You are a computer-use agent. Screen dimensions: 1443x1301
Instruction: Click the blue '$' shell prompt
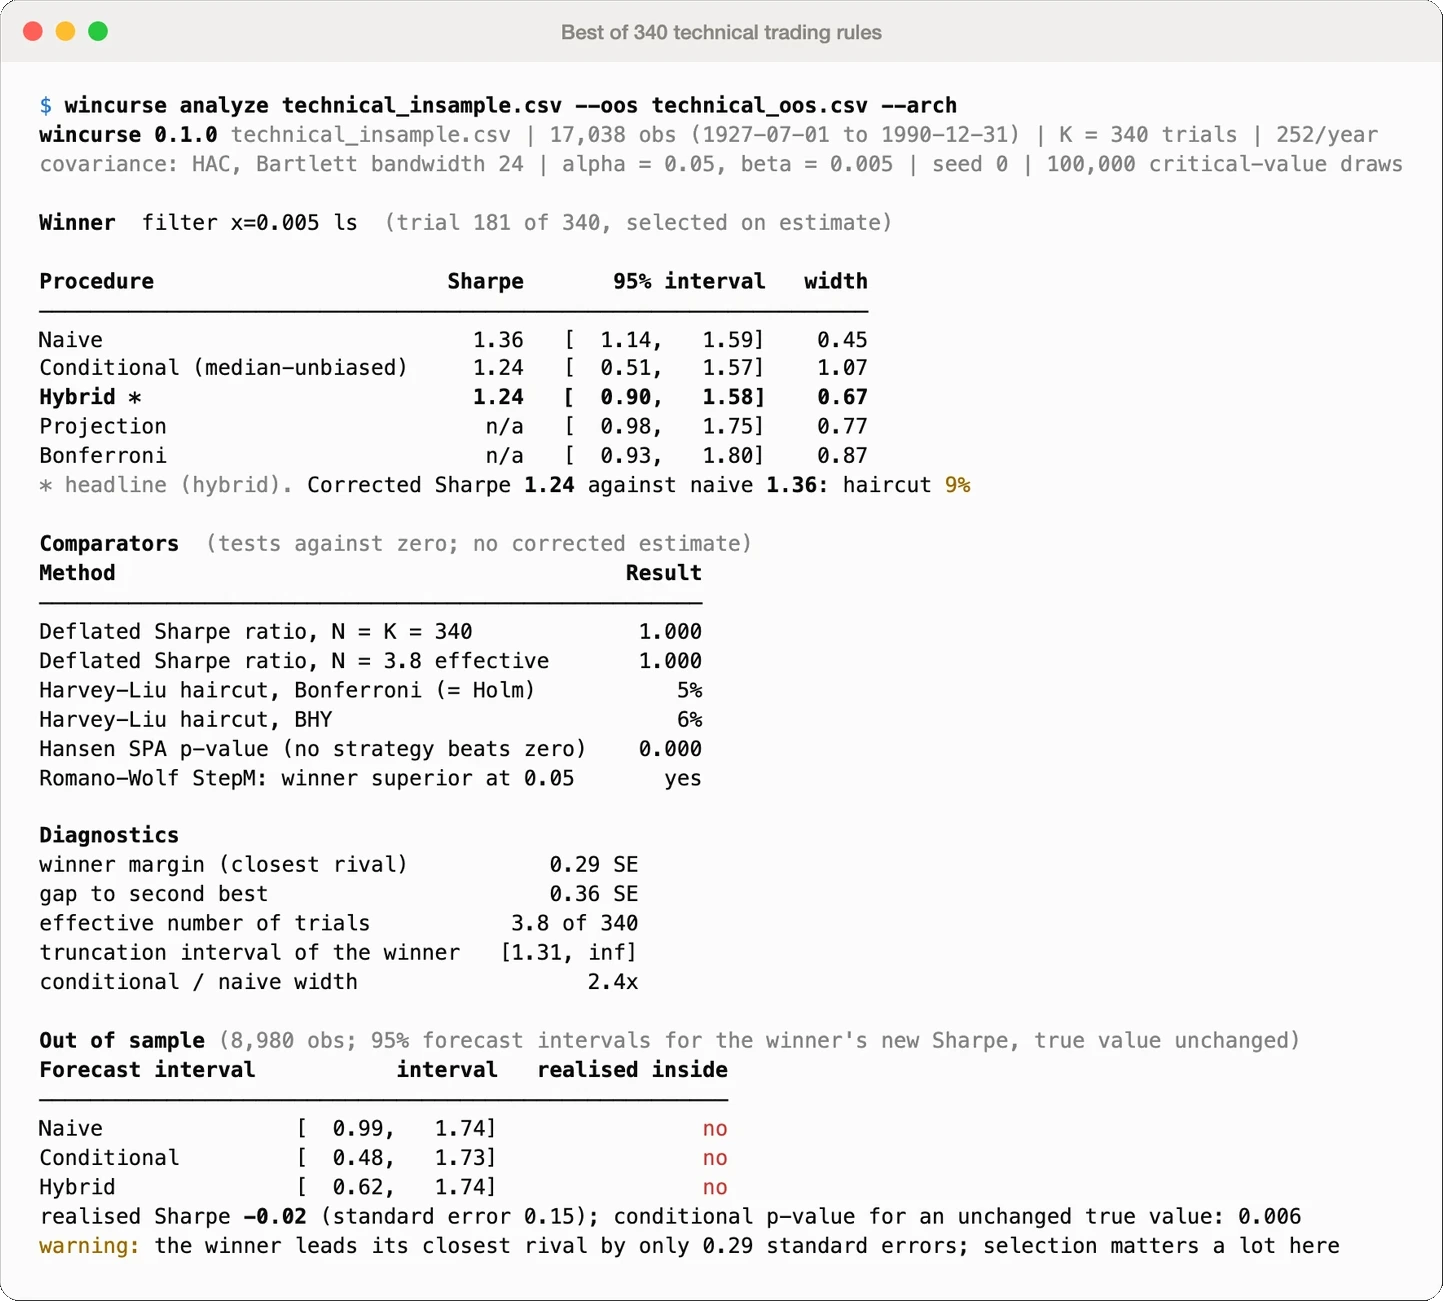[x=46, y=105]
